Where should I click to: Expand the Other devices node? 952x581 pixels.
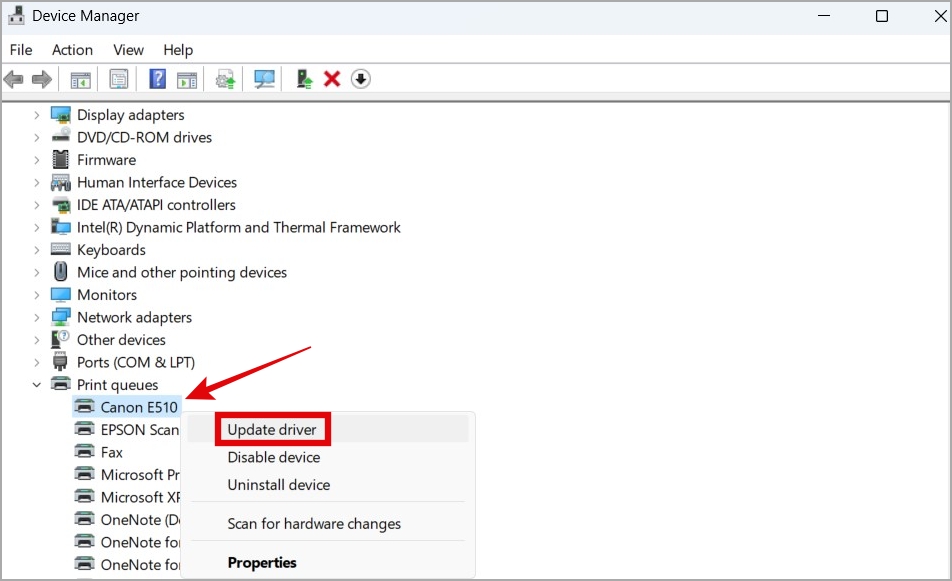click(36, 339)
